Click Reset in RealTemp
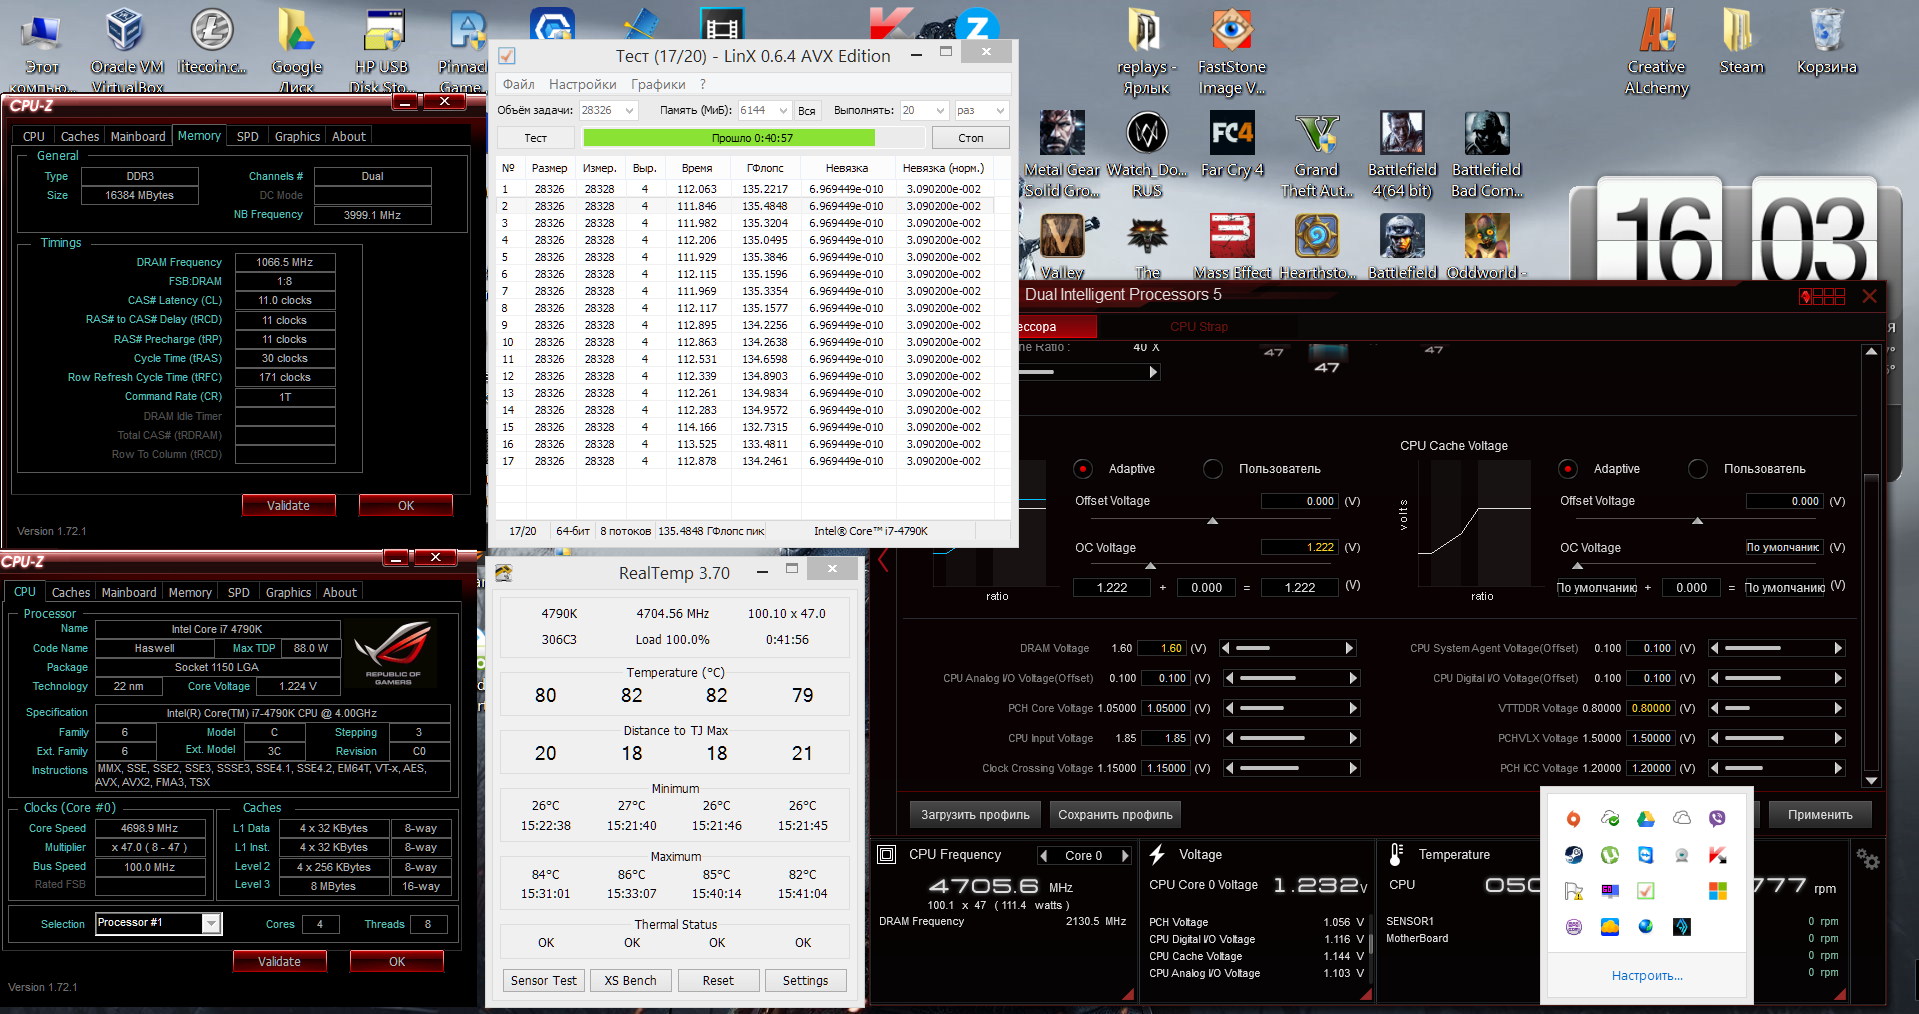This screenshot has height=1014, width=1919. pyautogui.click(x=718, y=980)
